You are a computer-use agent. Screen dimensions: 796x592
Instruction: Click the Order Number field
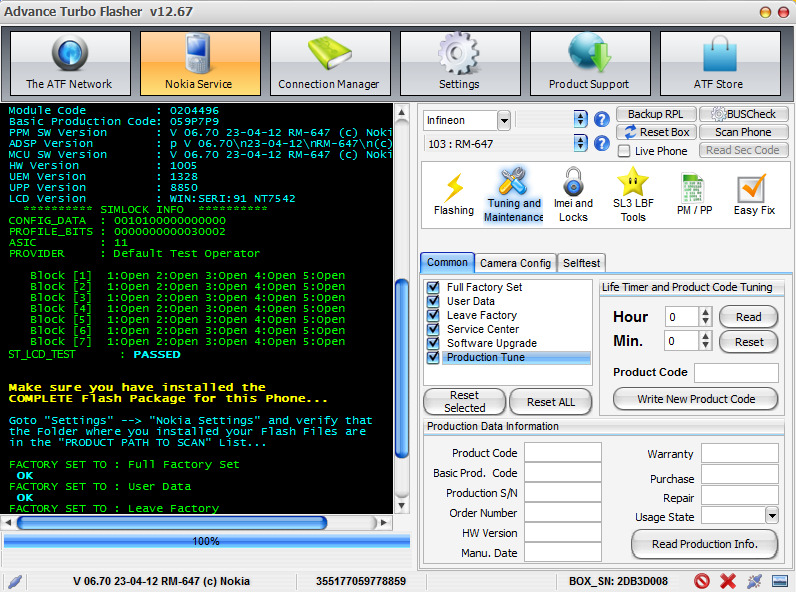(x=562, y=513)
